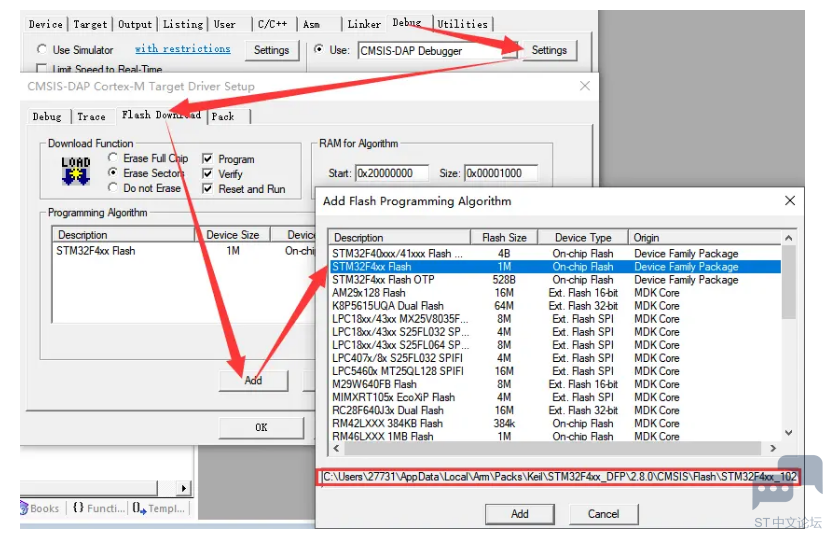The width and height of the screenshot is (831, 538).
Task: Click the RAM Size field
Action: coord(501,173)
